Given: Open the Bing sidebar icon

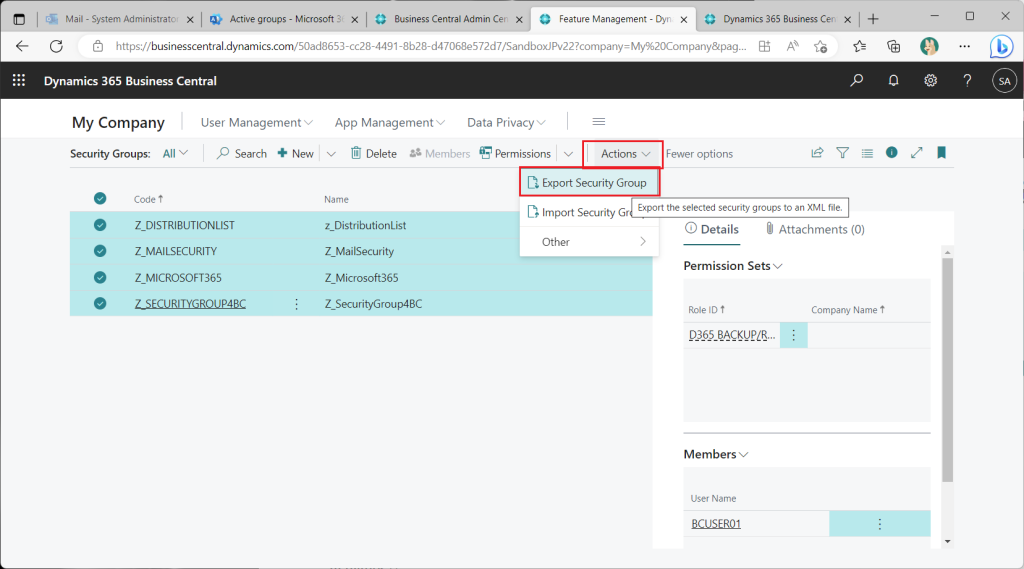Looking at the screenshot, I should [1001, 46].
